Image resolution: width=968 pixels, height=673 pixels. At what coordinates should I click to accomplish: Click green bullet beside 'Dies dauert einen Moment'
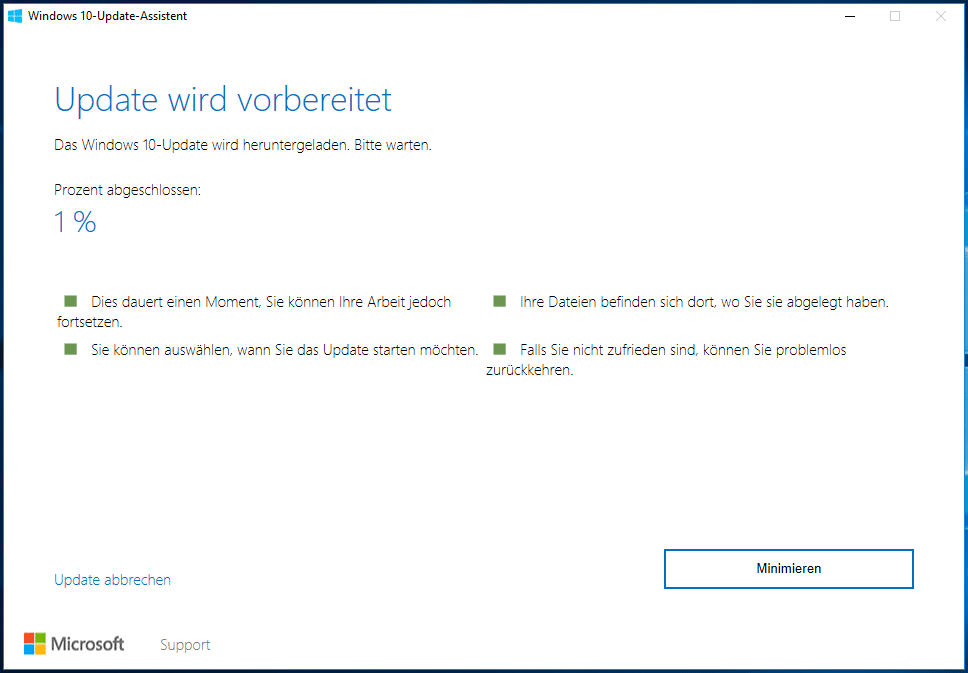click(70, 301)
